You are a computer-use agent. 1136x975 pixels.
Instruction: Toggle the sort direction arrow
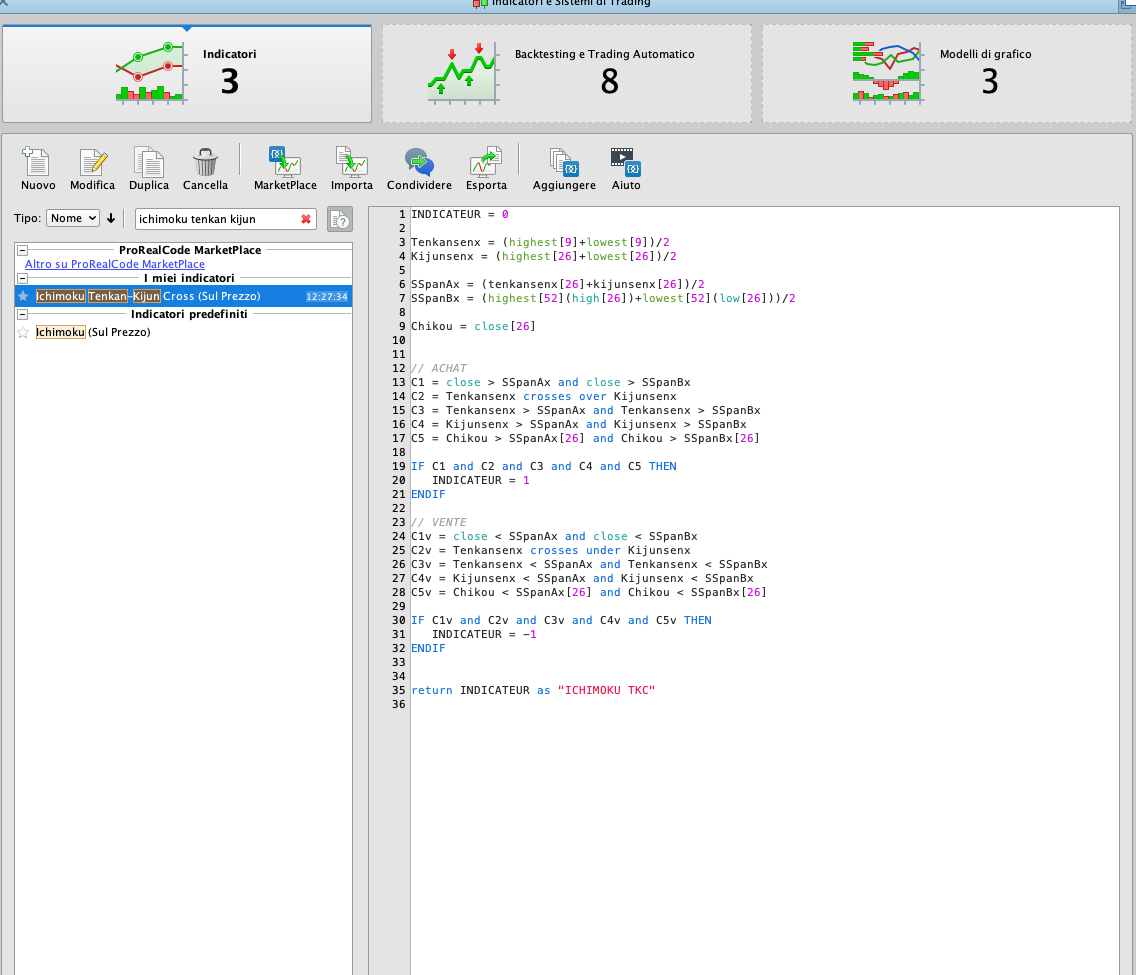[111, 218]
